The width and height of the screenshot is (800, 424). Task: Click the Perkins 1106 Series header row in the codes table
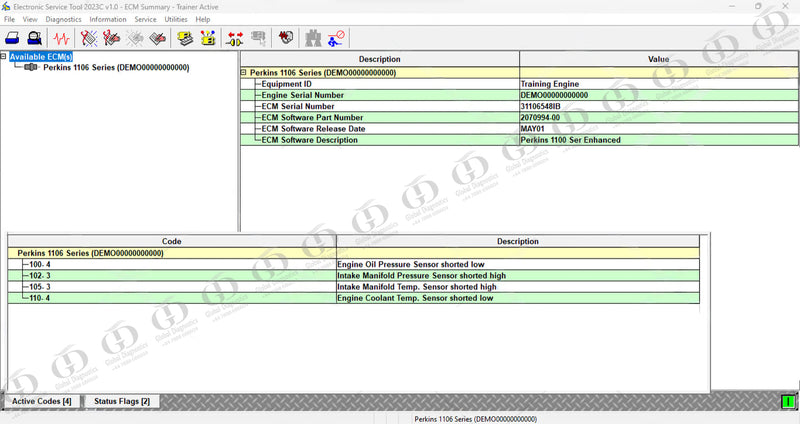(x=354, y=253)
